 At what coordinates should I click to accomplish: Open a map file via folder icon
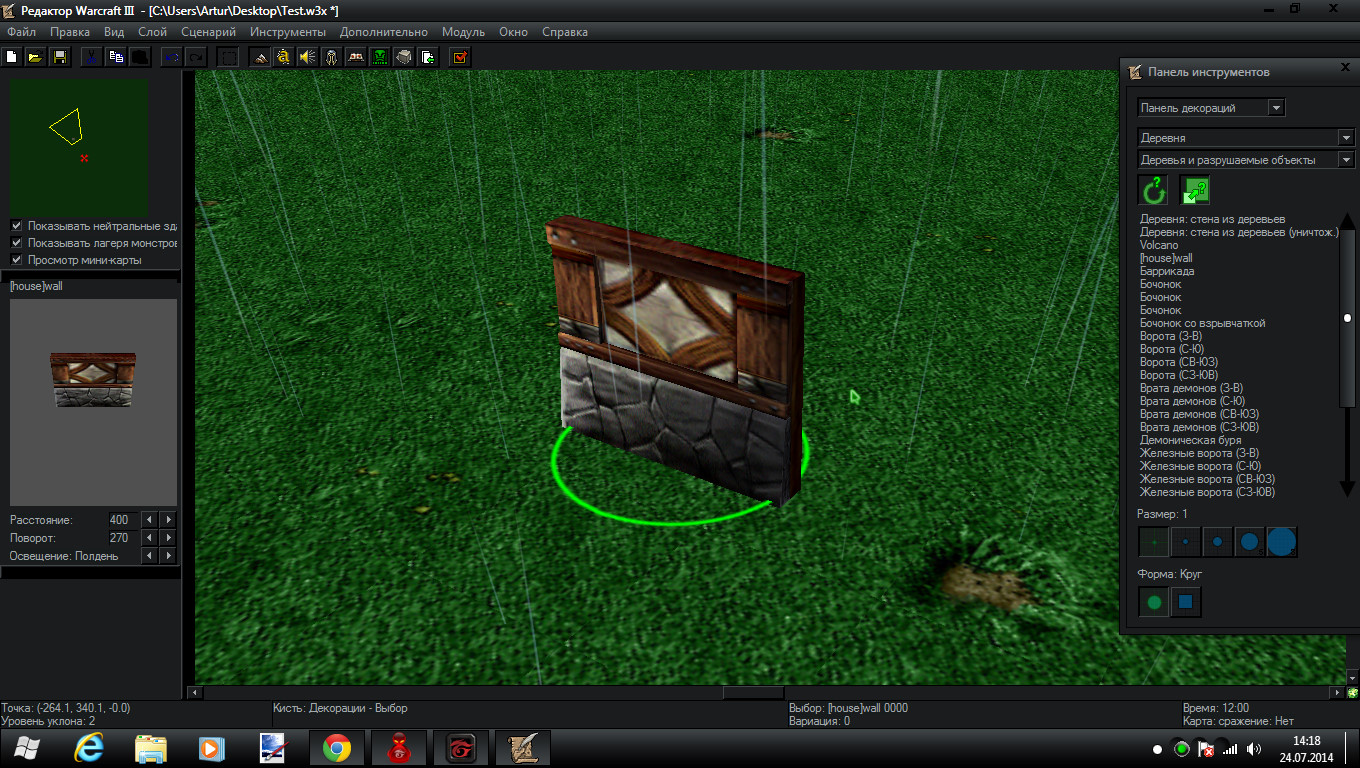click(x=35, y=57)
